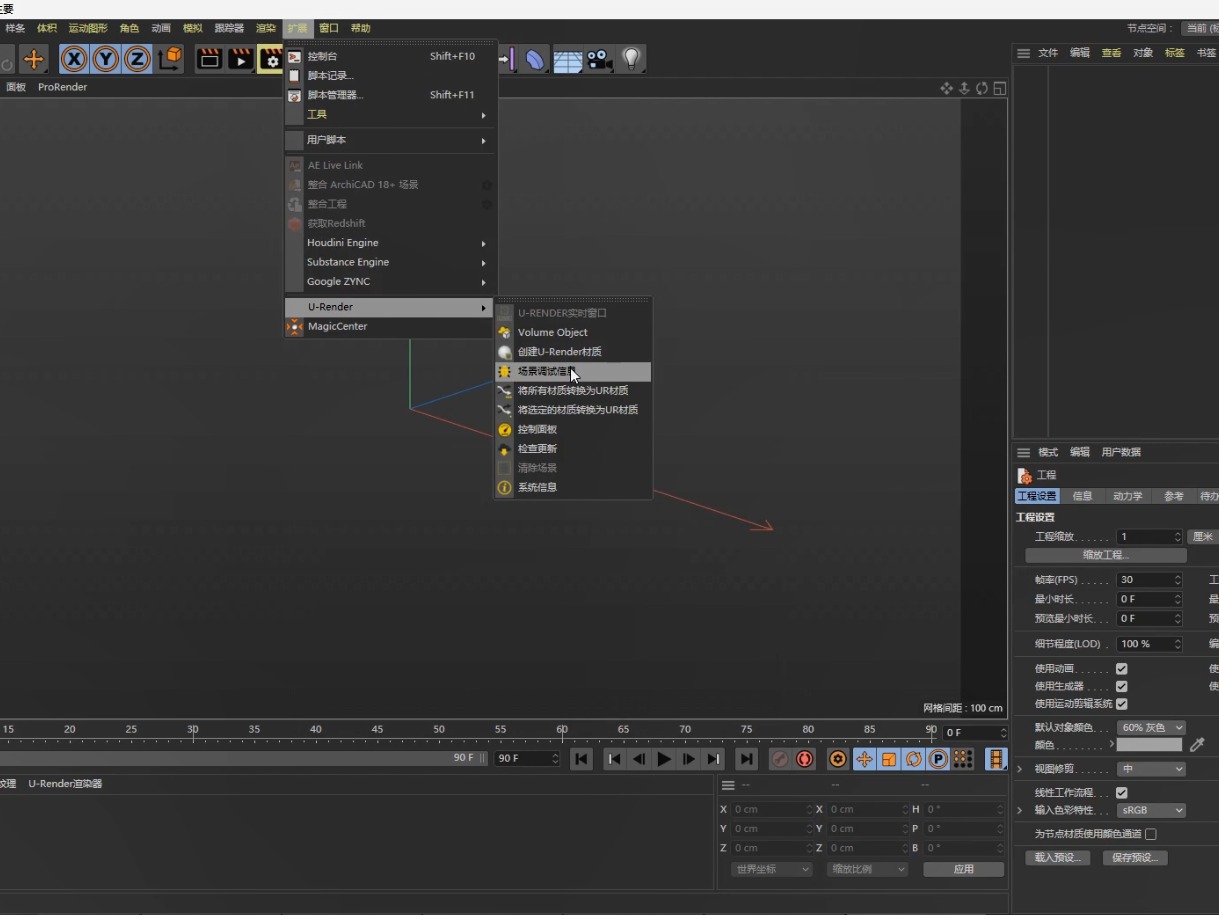Click the 缩放工程 button
This screenshot has height=915, width=1219.
[x=1104, y=555]
